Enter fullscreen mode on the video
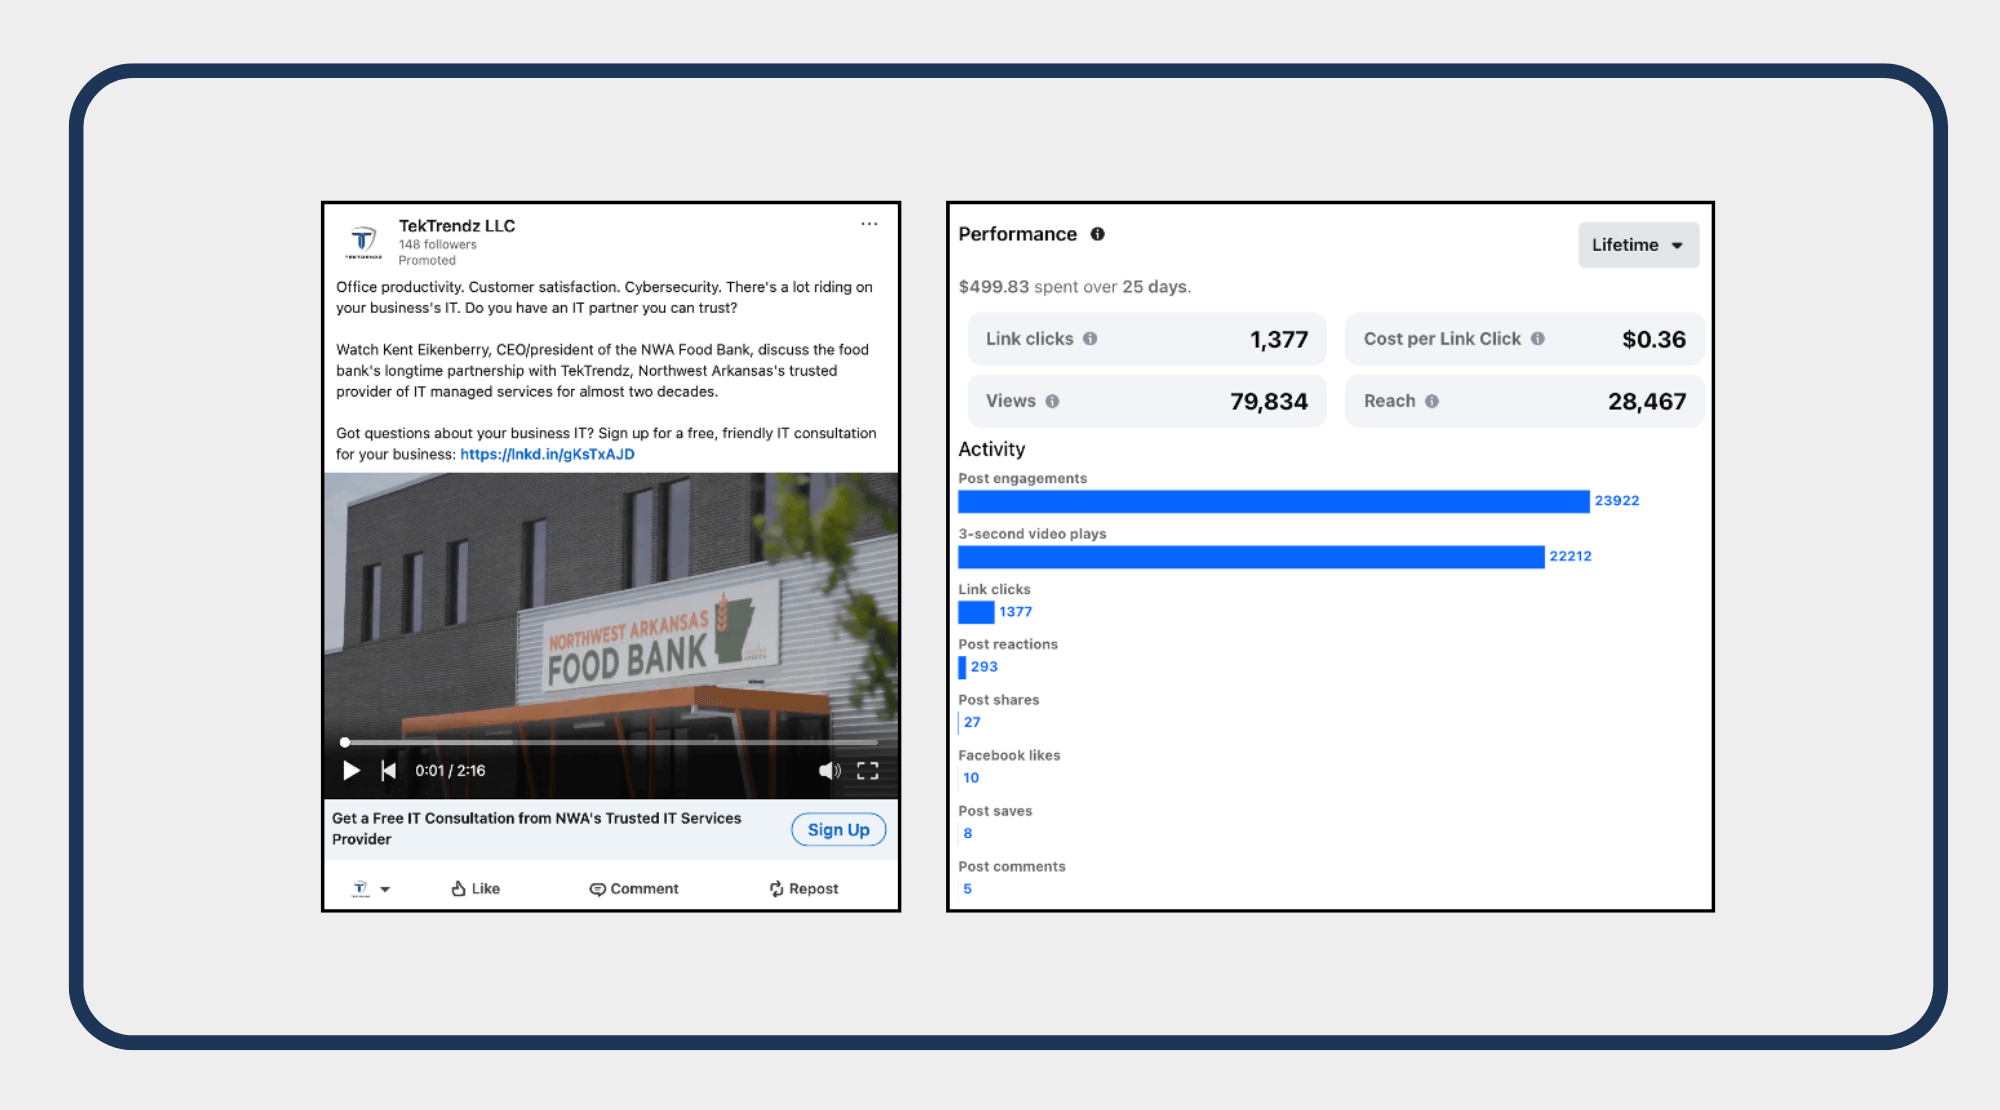The height and width of the screenshot is (1110, 2000). click(x=867, y=770)
